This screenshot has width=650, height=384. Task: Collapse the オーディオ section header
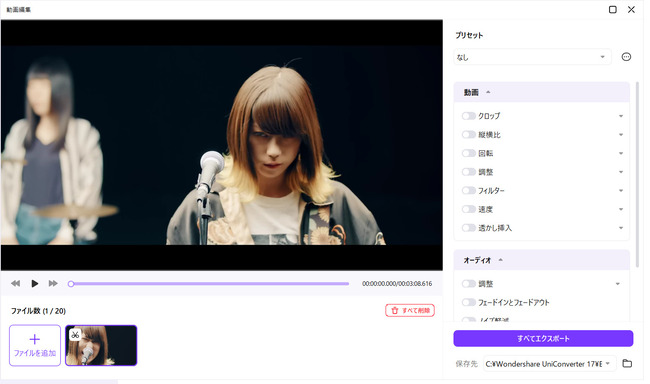541,260
